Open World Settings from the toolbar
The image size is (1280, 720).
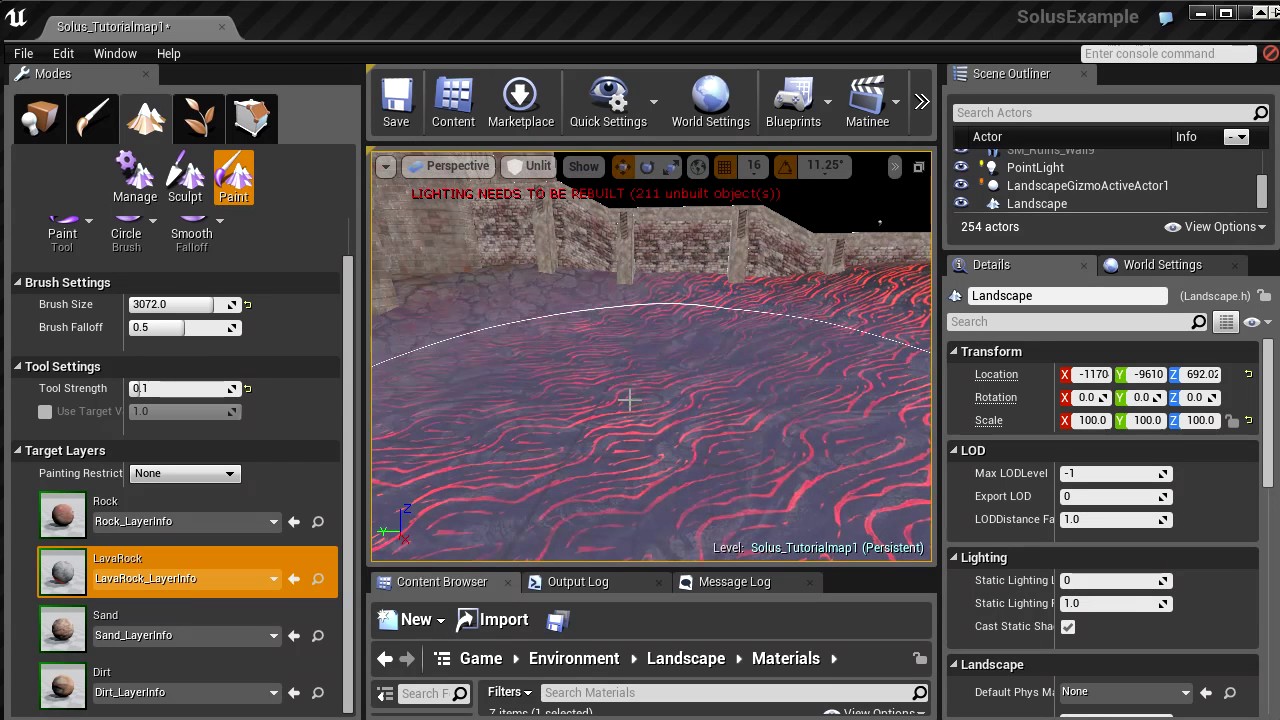[x=711, y=103]
